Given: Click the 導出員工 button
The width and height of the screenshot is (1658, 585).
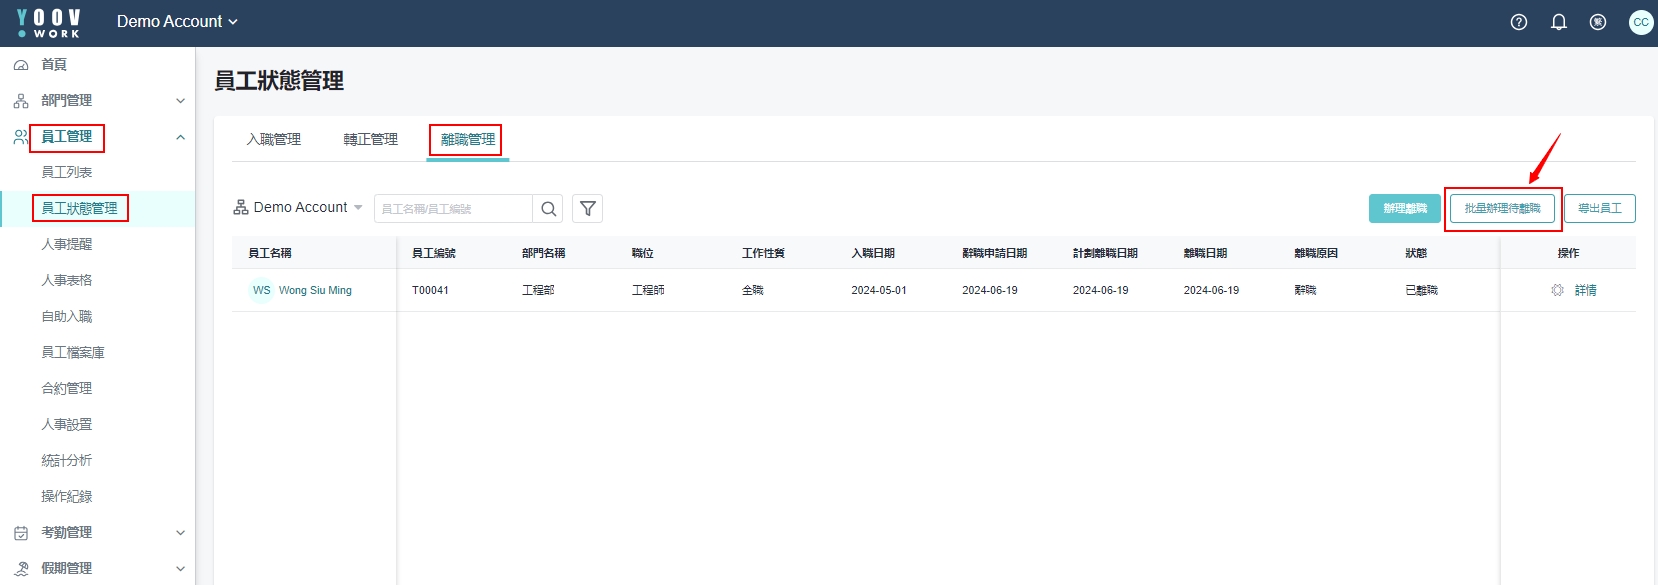Looking at the screenshot, I should pos(1599,208).
